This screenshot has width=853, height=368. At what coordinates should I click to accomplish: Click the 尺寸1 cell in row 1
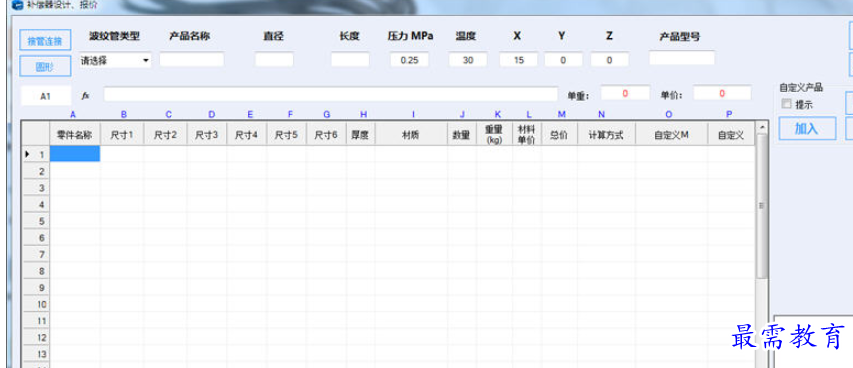[122, 154]
